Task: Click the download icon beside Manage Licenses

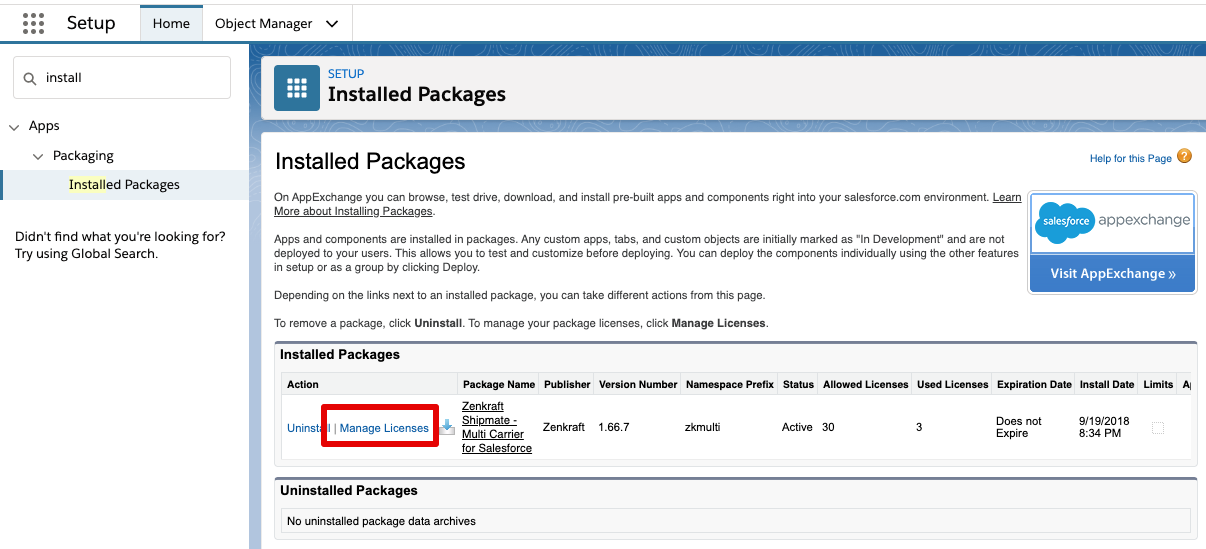Action: [448, 427]
